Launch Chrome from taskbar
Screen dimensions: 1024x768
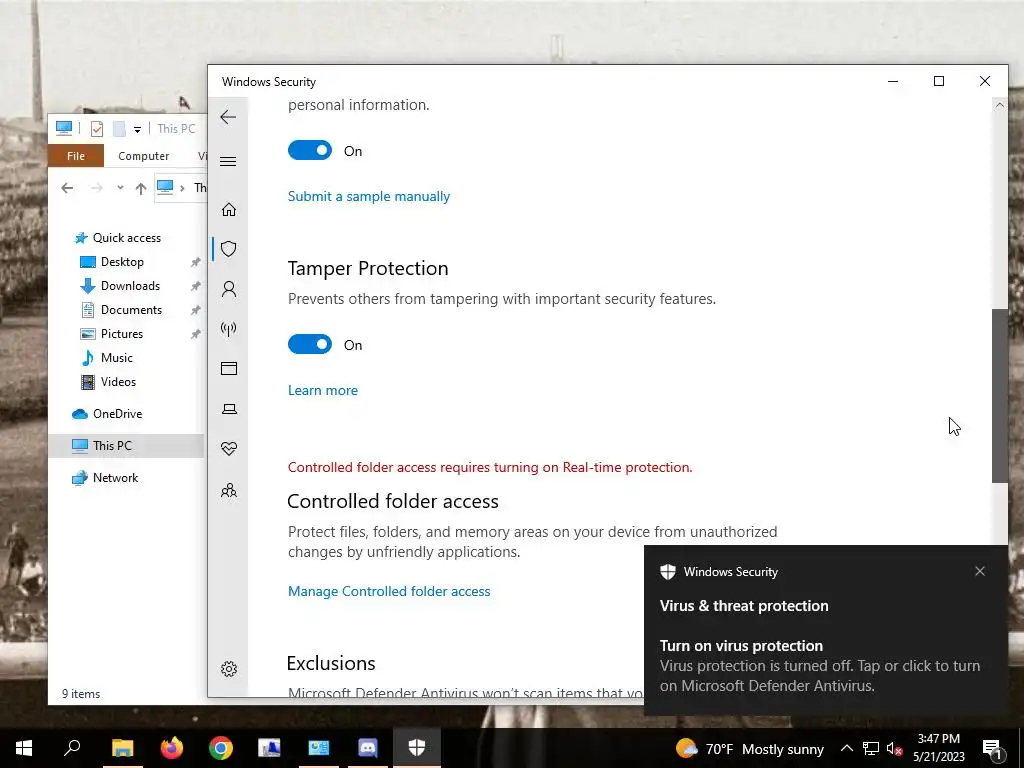tap(221, 748)
